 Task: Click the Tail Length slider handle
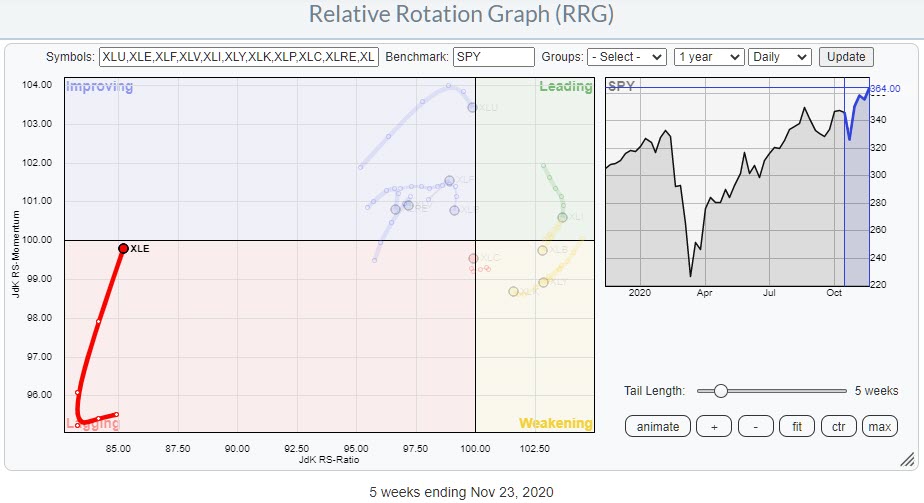[720, 390]
